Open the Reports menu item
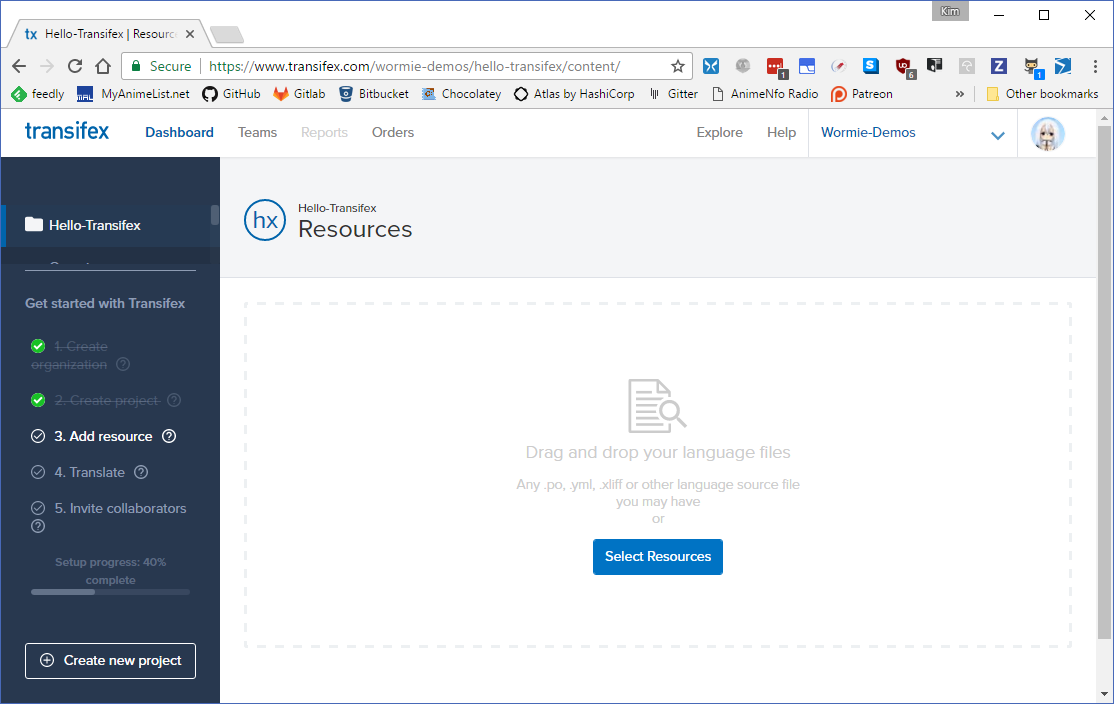Screen dimensions: 1114x704 click(324, 132)
